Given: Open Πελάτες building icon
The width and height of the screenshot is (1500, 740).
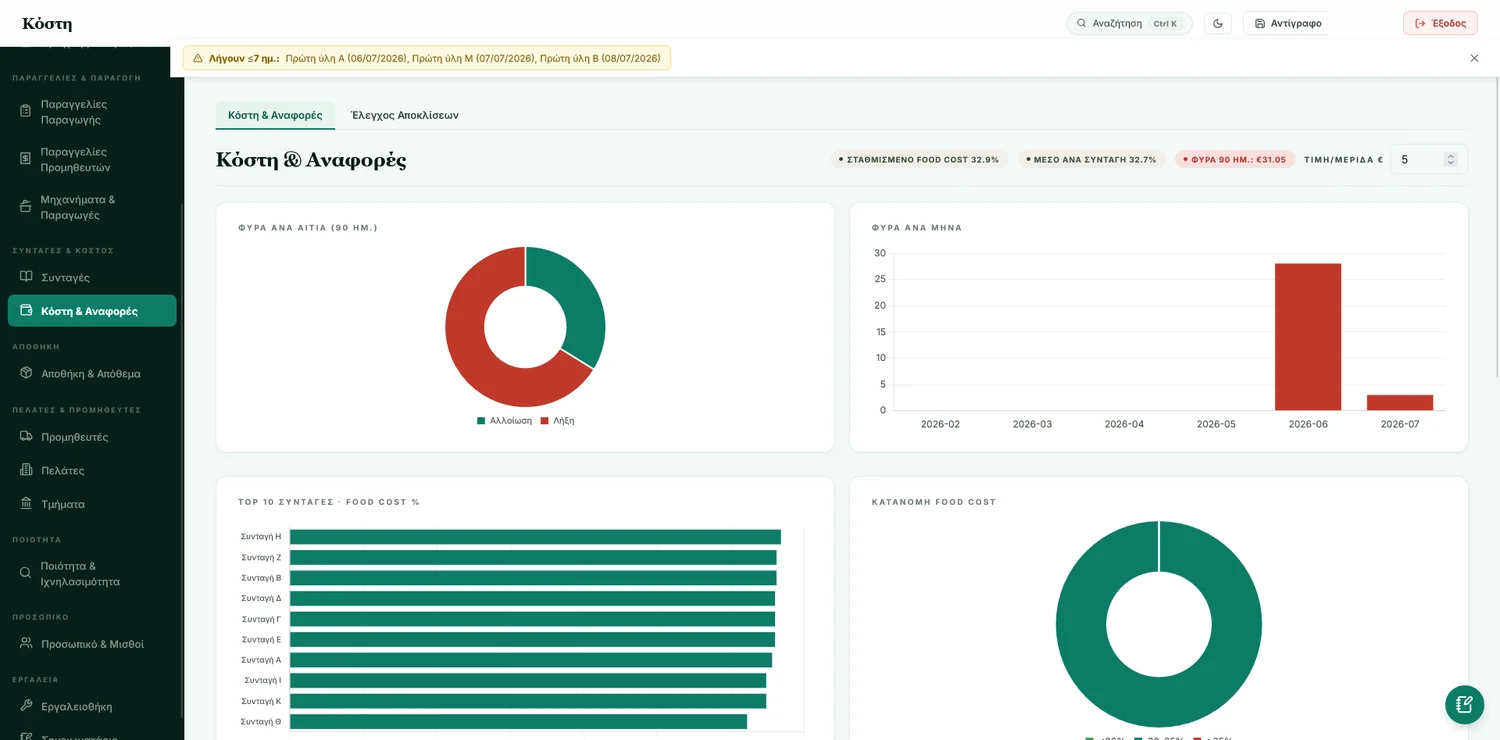Looking at the screenshot, I should [26, 470].
